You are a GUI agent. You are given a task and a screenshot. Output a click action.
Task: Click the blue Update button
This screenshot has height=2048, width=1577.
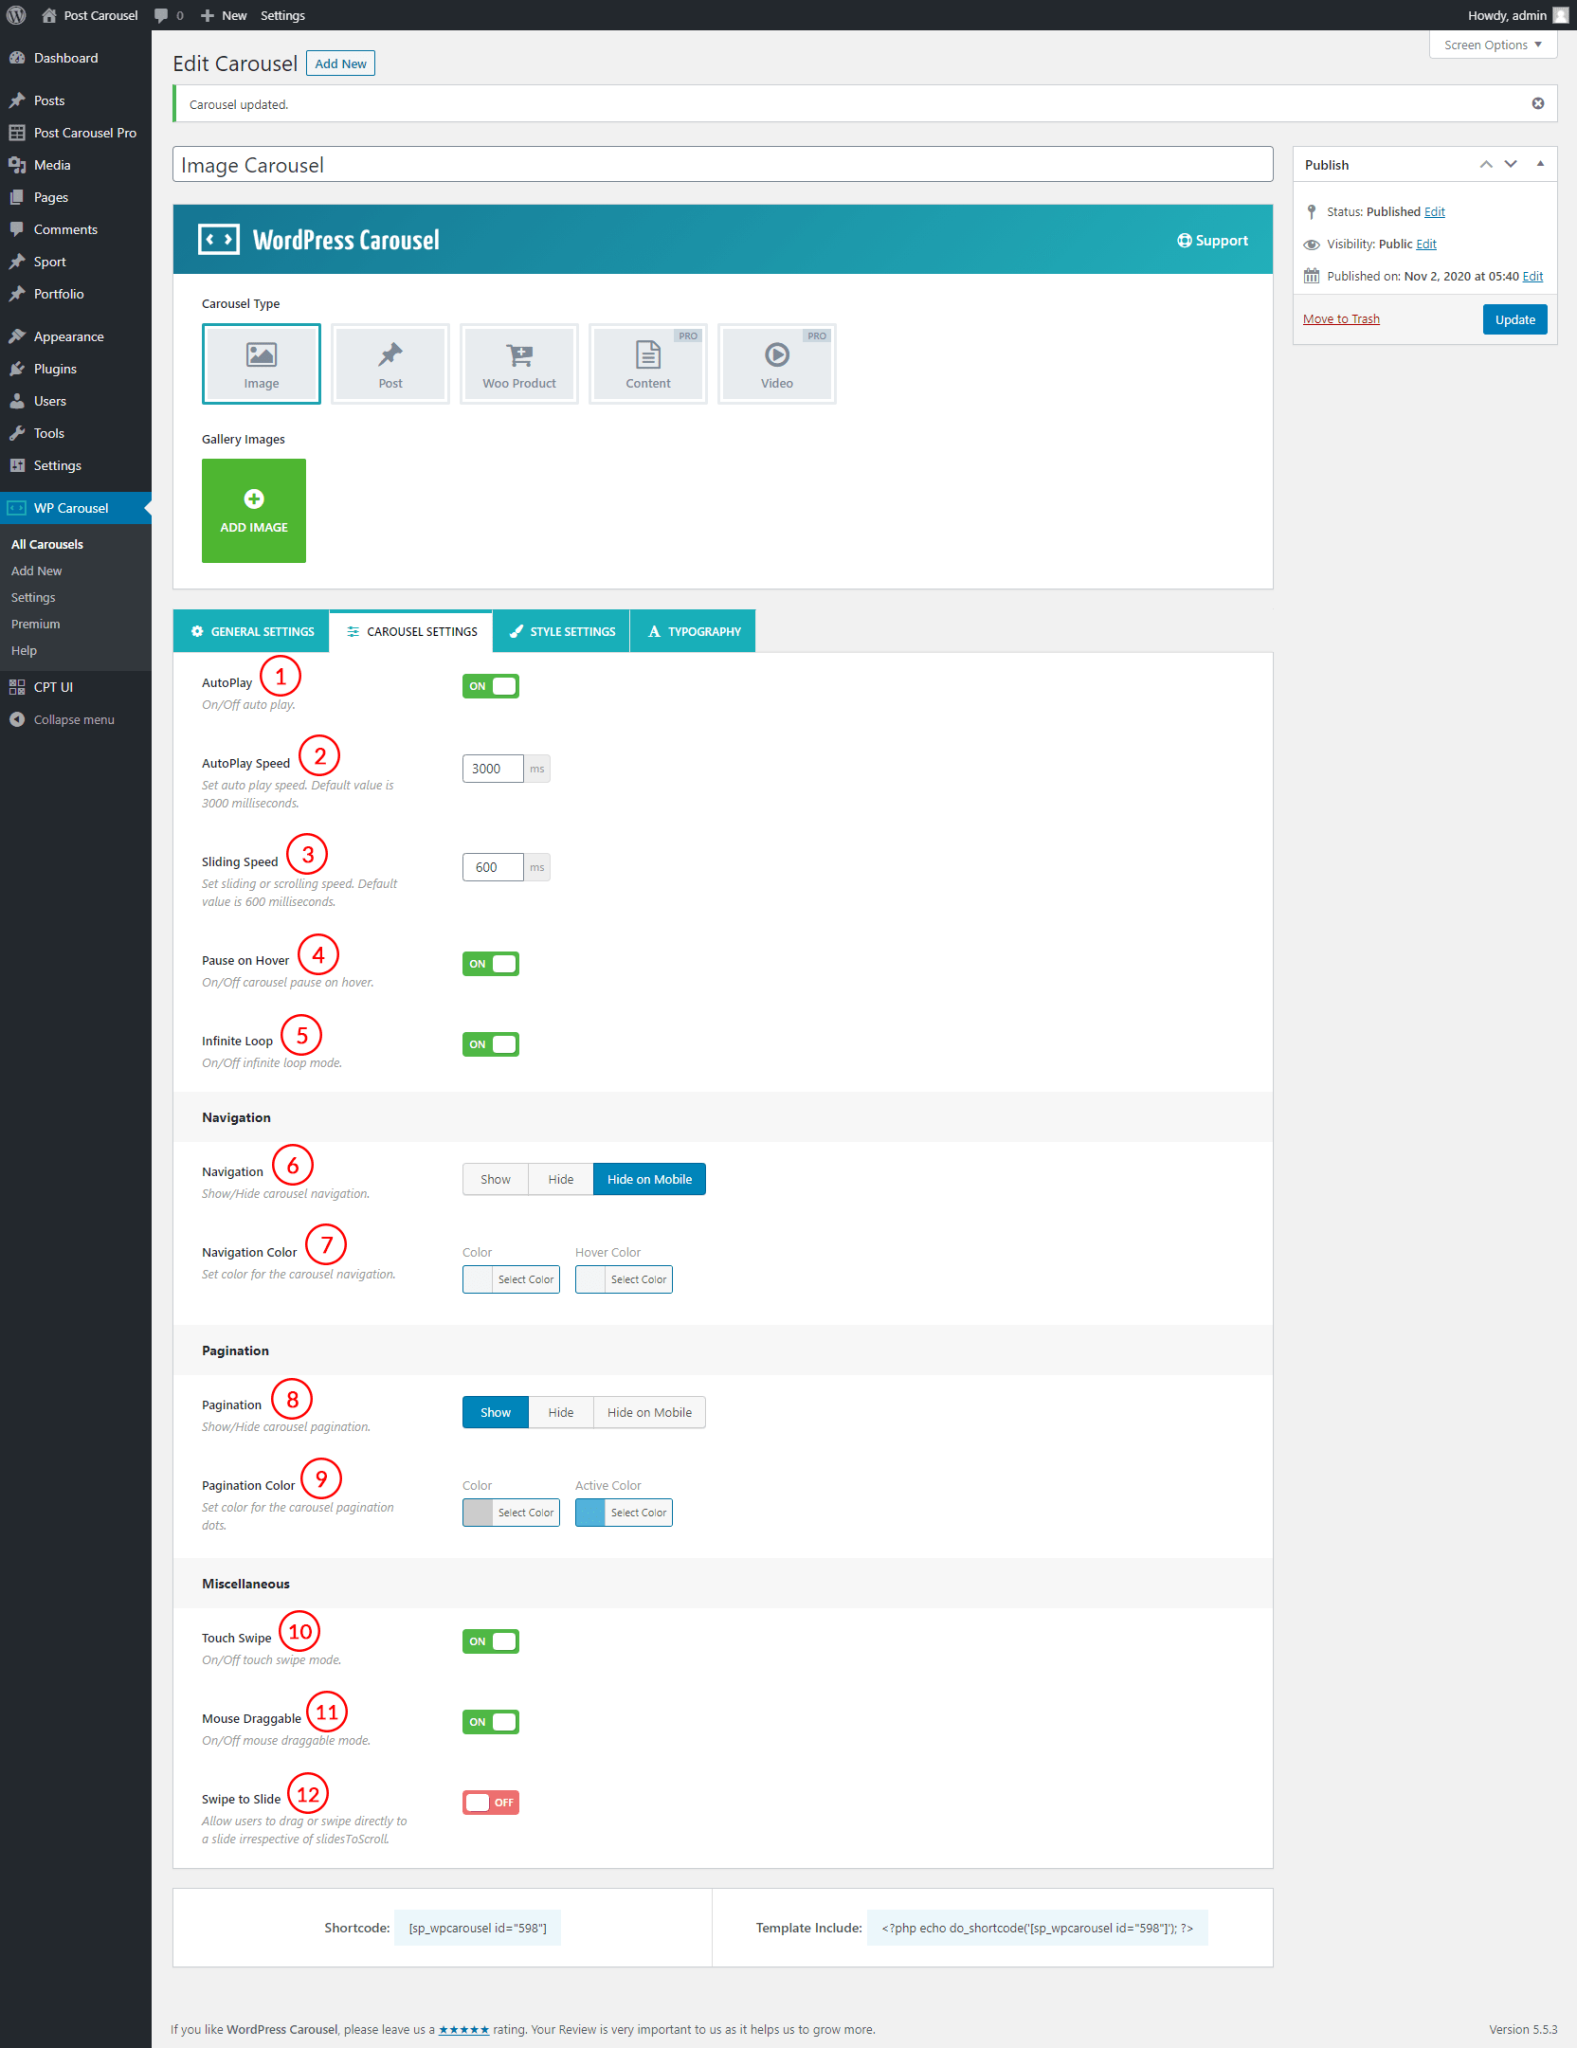[x=1514, y=320]
